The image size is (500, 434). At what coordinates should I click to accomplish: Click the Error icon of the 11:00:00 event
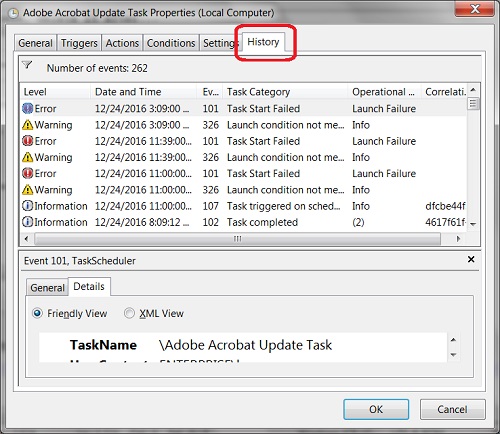(x=28, y=173)
